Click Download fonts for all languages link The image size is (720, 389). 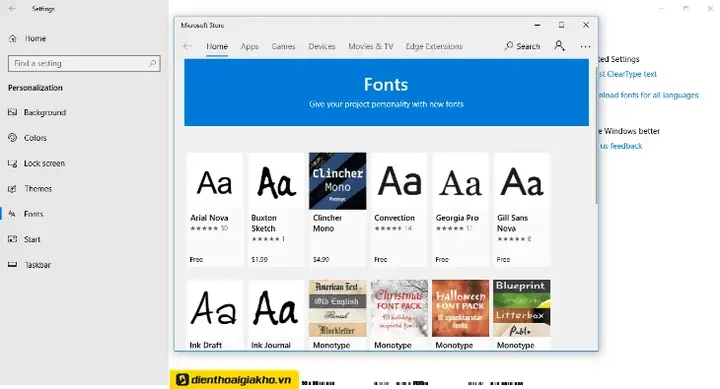pos(648,95)
